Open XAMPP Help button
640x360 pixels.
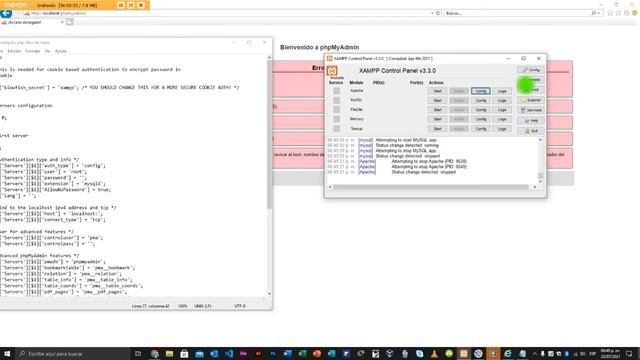[x=531, y=120]
